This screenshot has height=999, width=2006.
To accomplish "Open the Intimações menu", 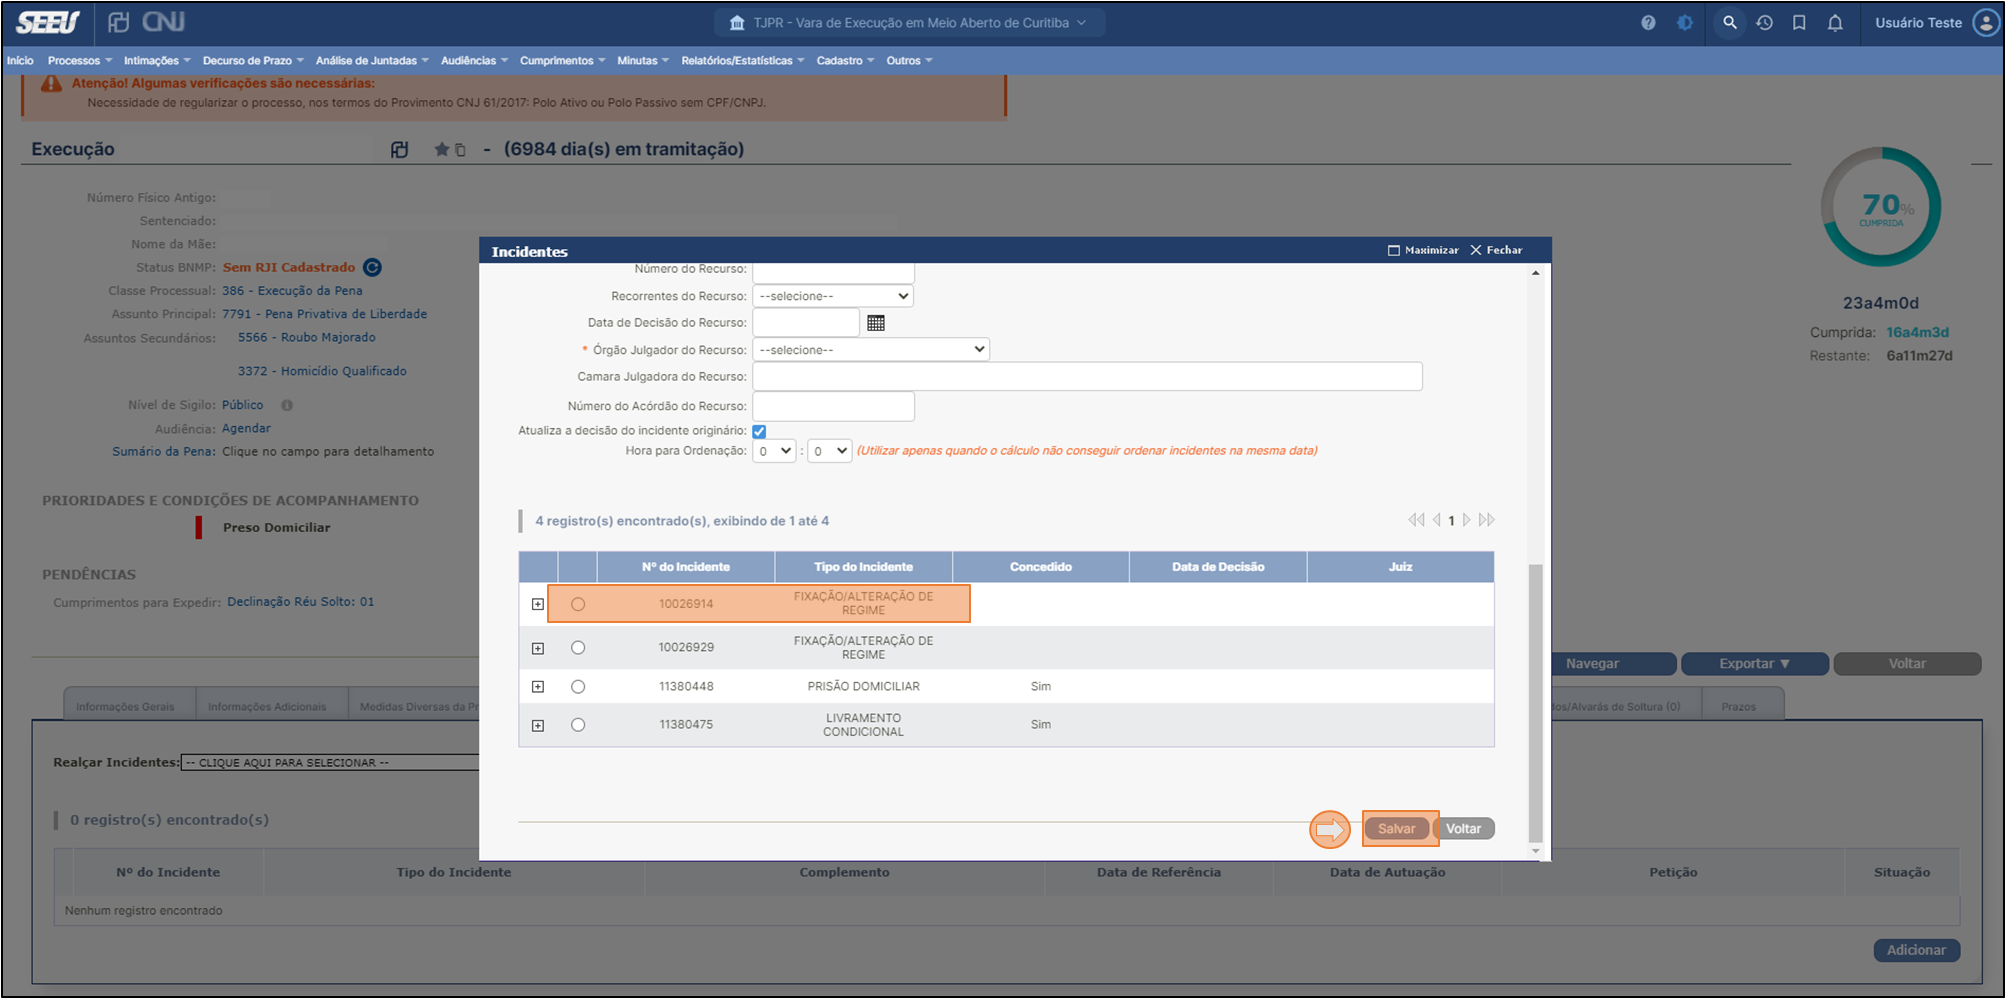I will pyautogui.click(x=157, y=61).
